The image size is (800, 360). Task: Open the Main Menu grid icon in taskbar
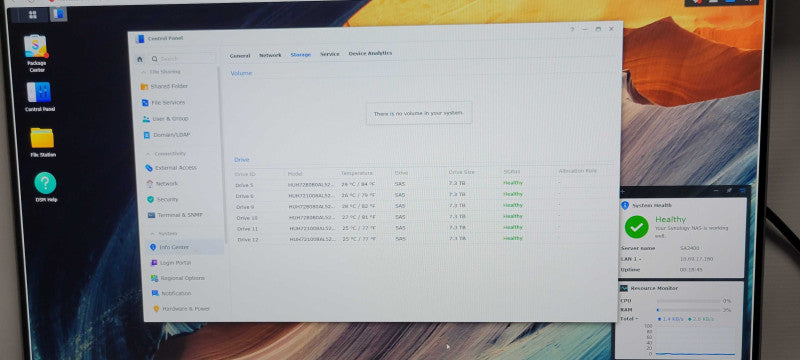[x=33, y=15]
